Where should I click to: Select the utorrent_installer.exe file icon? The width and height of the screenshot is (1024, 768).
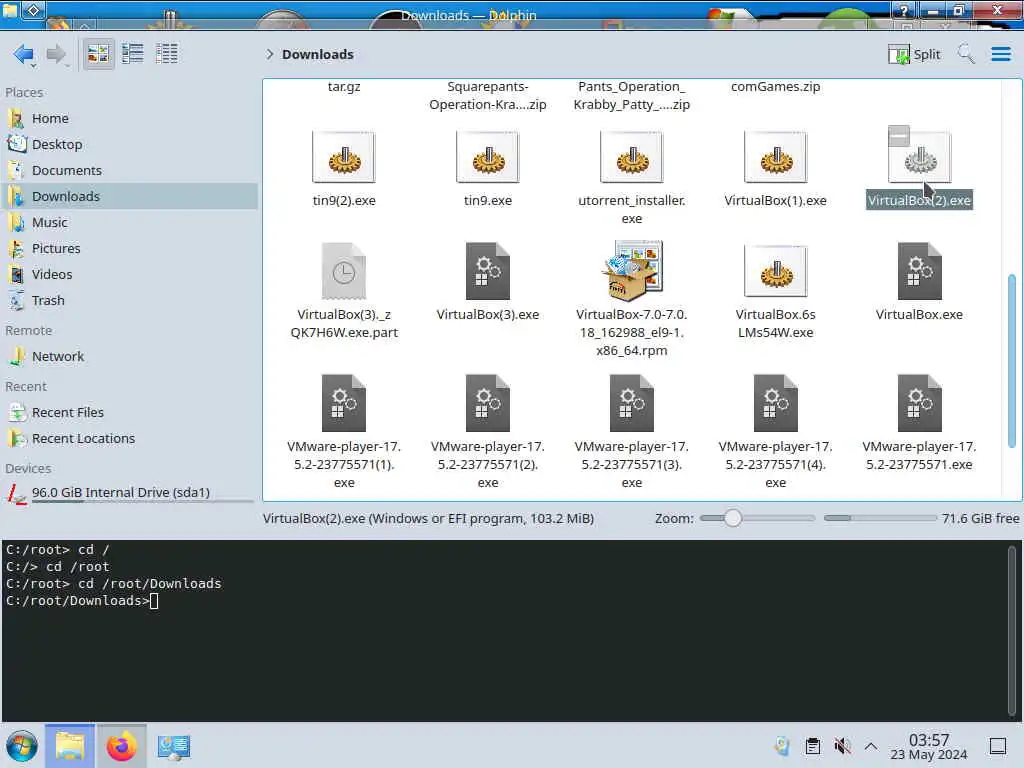pos(632,157)
